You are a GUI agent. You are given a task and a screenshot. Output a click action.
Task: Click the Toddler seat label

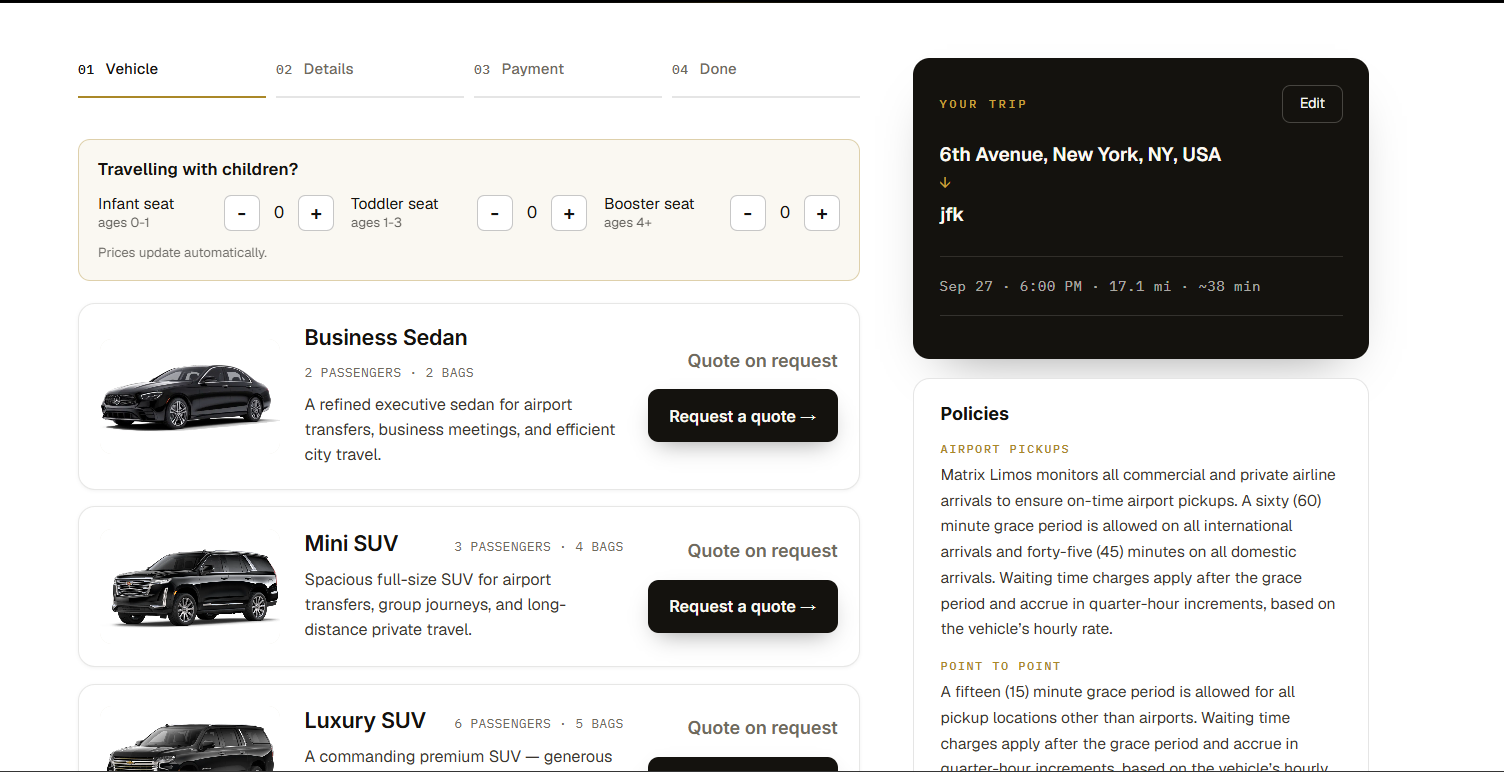[395, 204]
